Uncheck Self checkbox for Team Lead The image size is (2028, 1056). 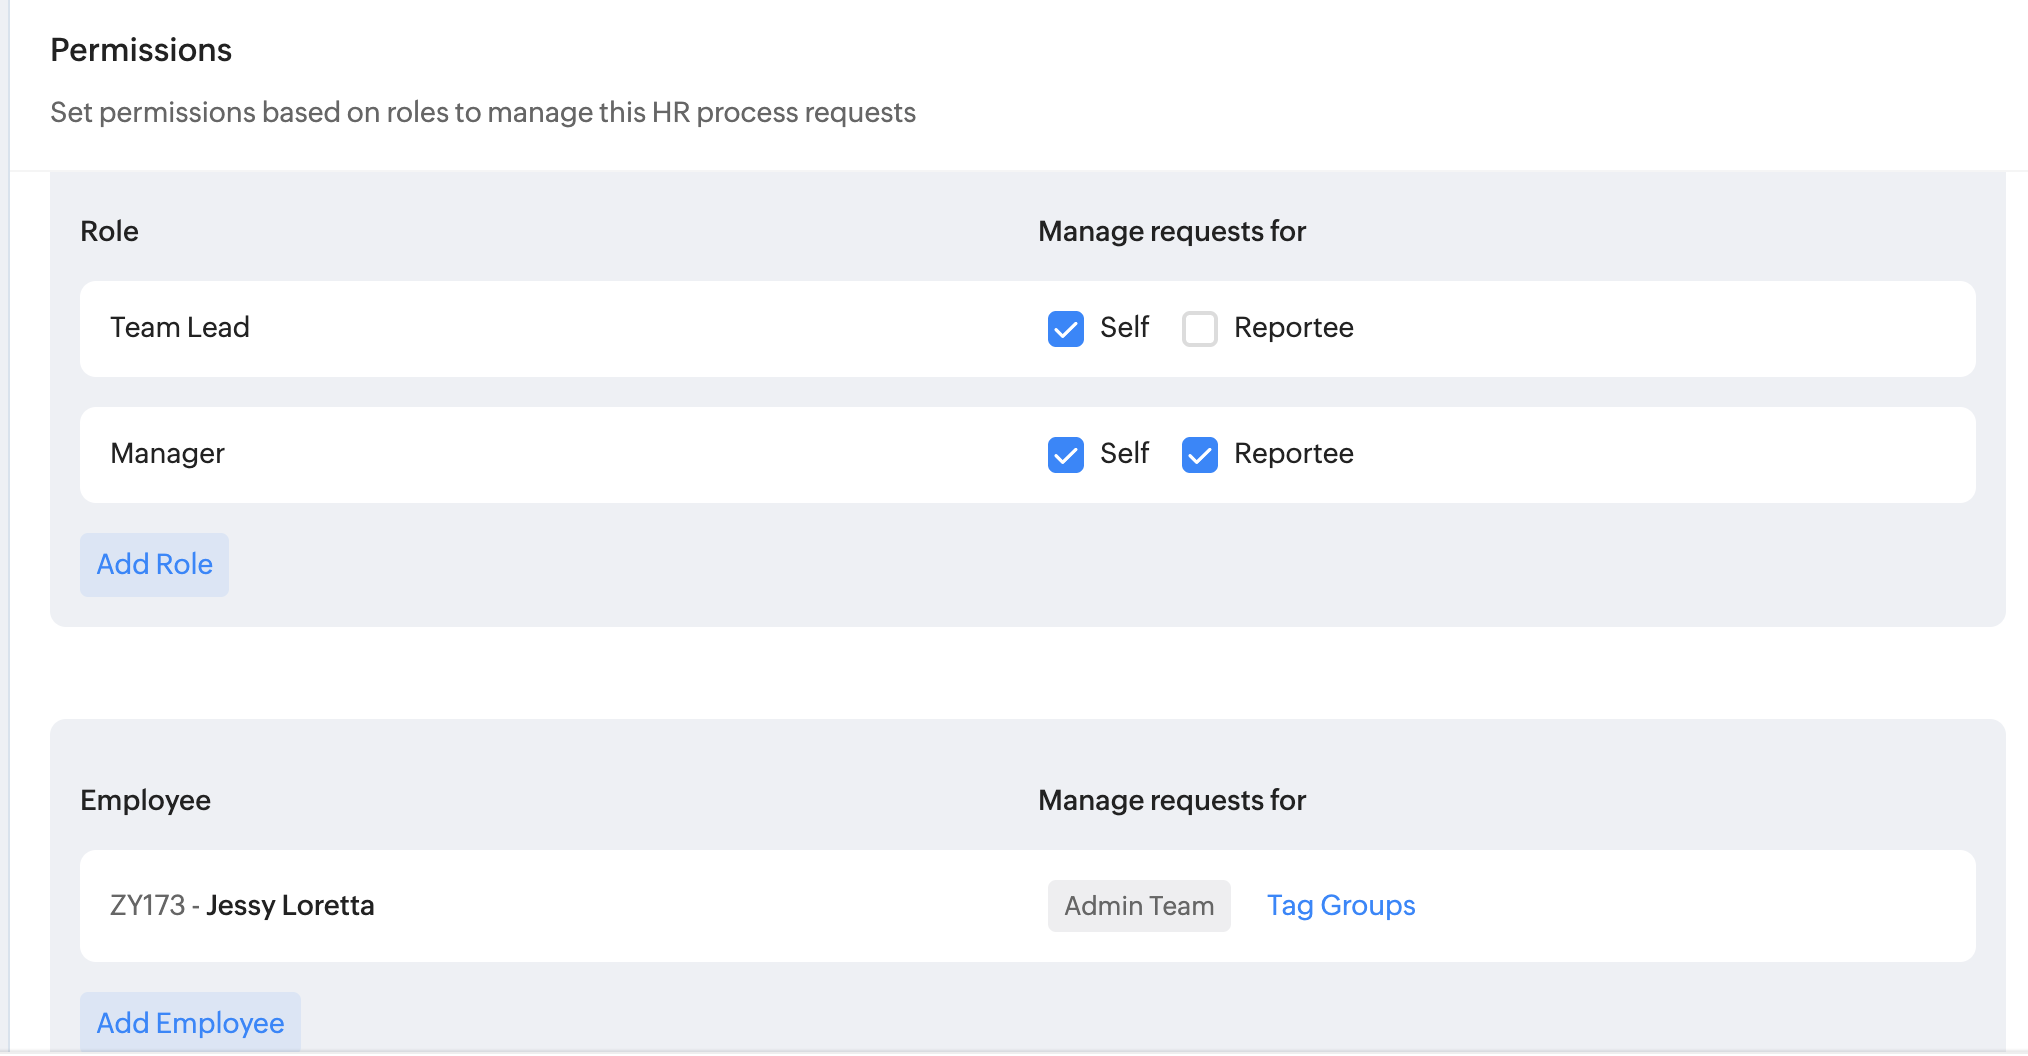(x=1065, y=329)
